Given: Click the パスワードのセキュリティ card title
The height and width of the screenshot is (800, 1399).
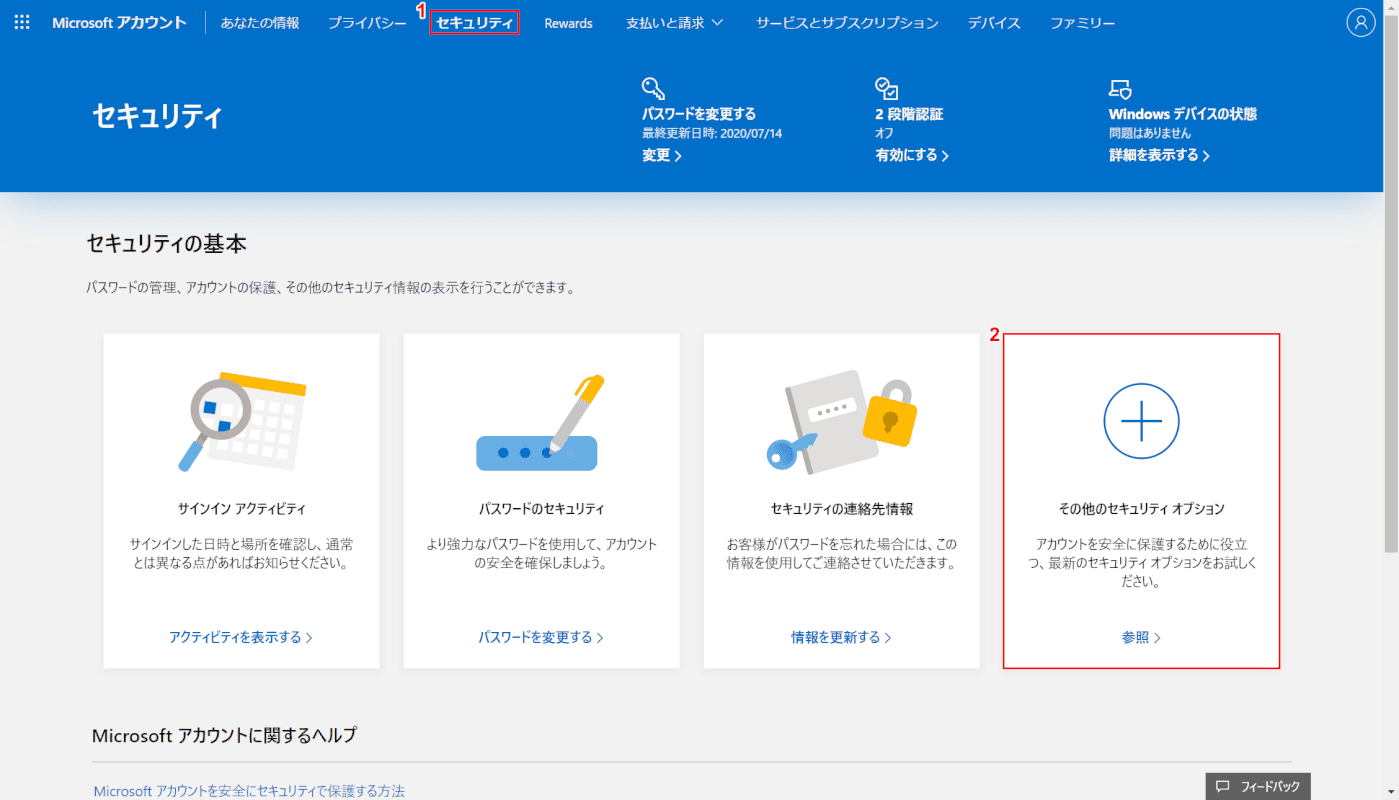Looking at the screenshot, I should [x=541, y=509].
